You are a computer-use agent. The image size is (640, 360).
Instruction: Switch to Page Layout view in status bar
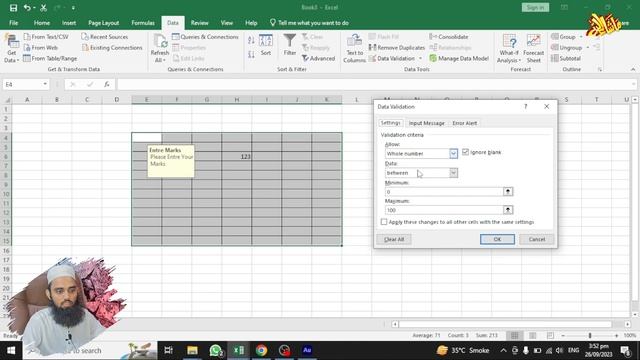(x=533, y=336)
